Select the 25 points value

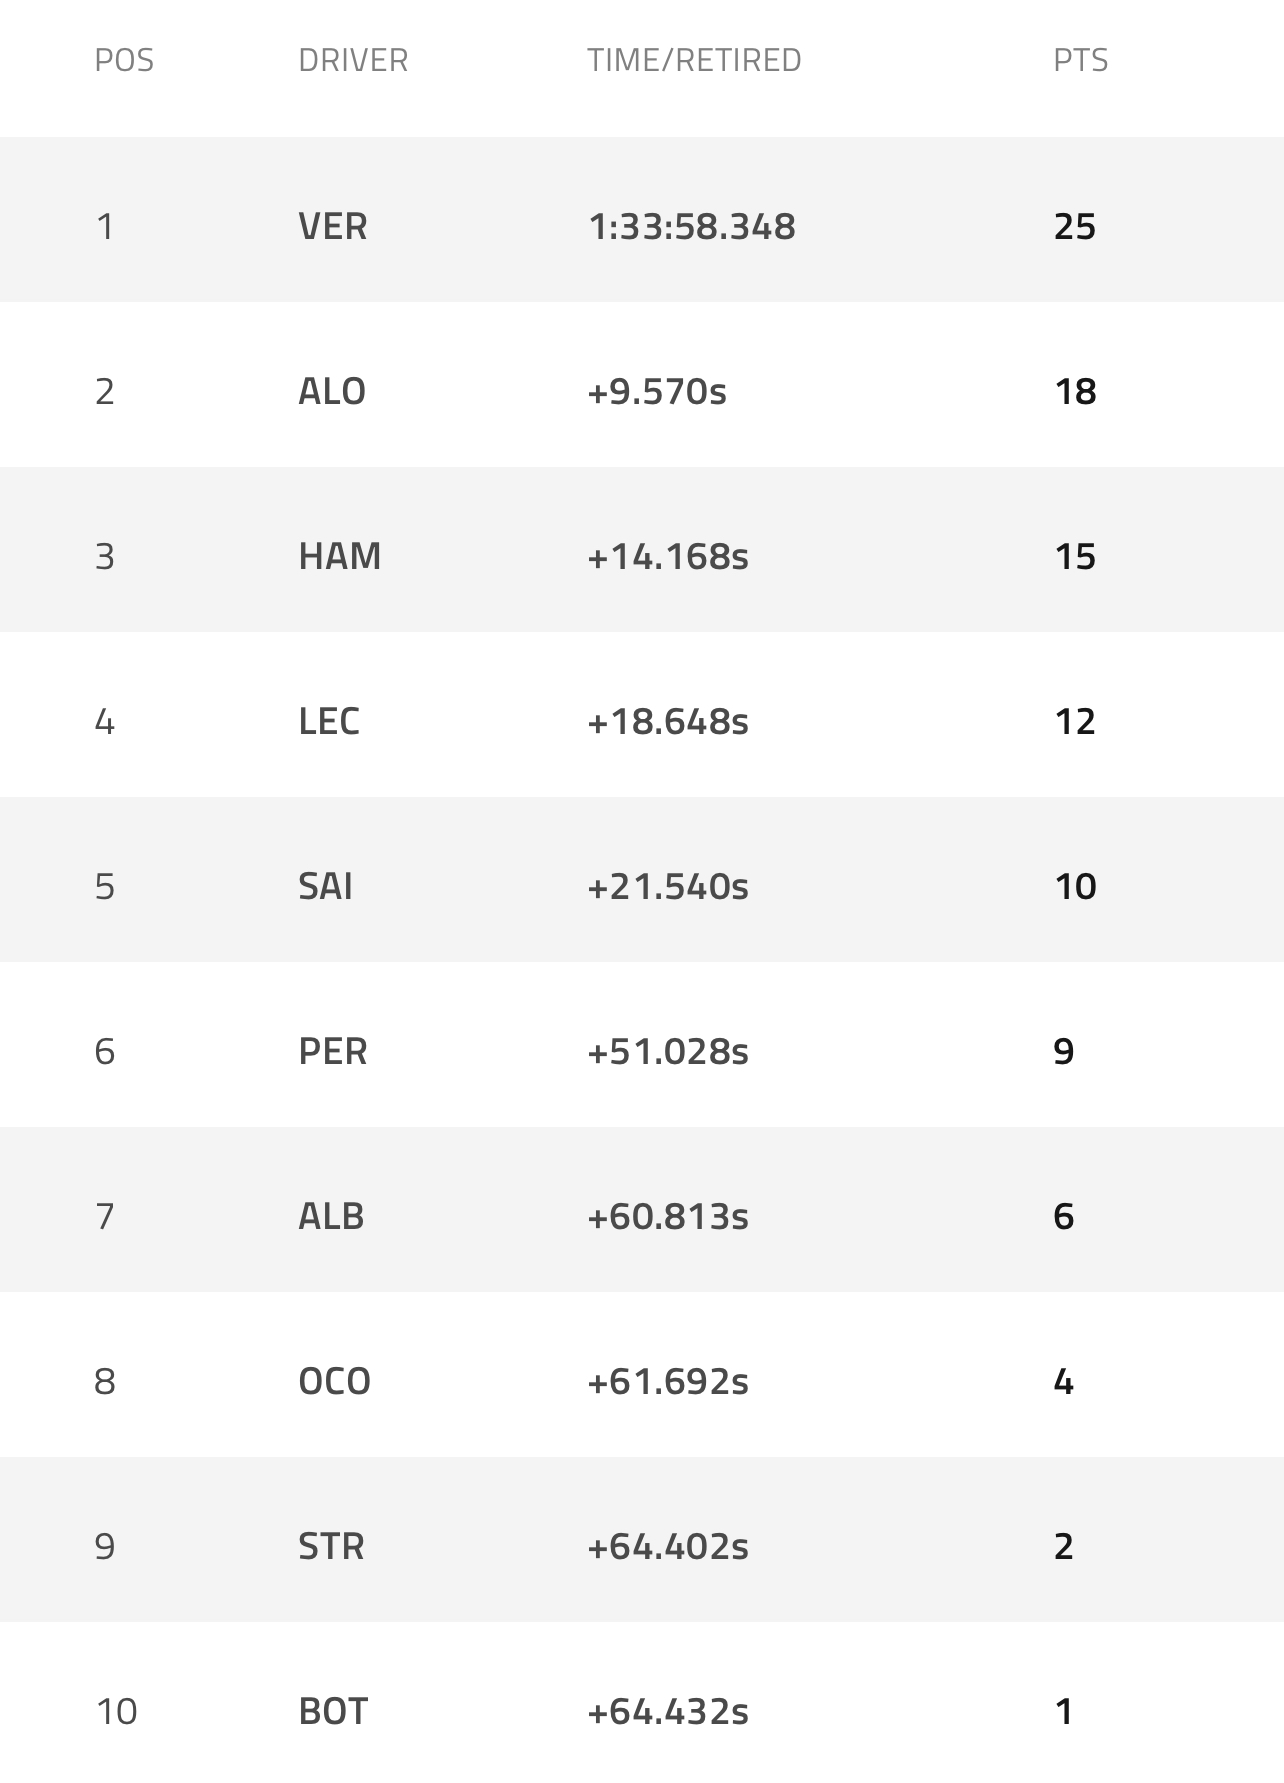pyautogui.click(x=1075, y=227)
